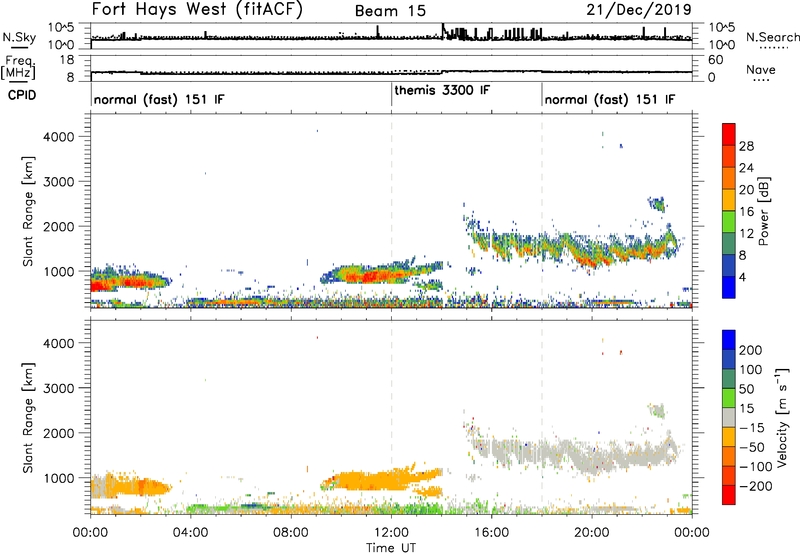Click the red bottom of velocity color bar
This screenshot has width=800, height=554.
pyautogui.click(x=729, y=495)
